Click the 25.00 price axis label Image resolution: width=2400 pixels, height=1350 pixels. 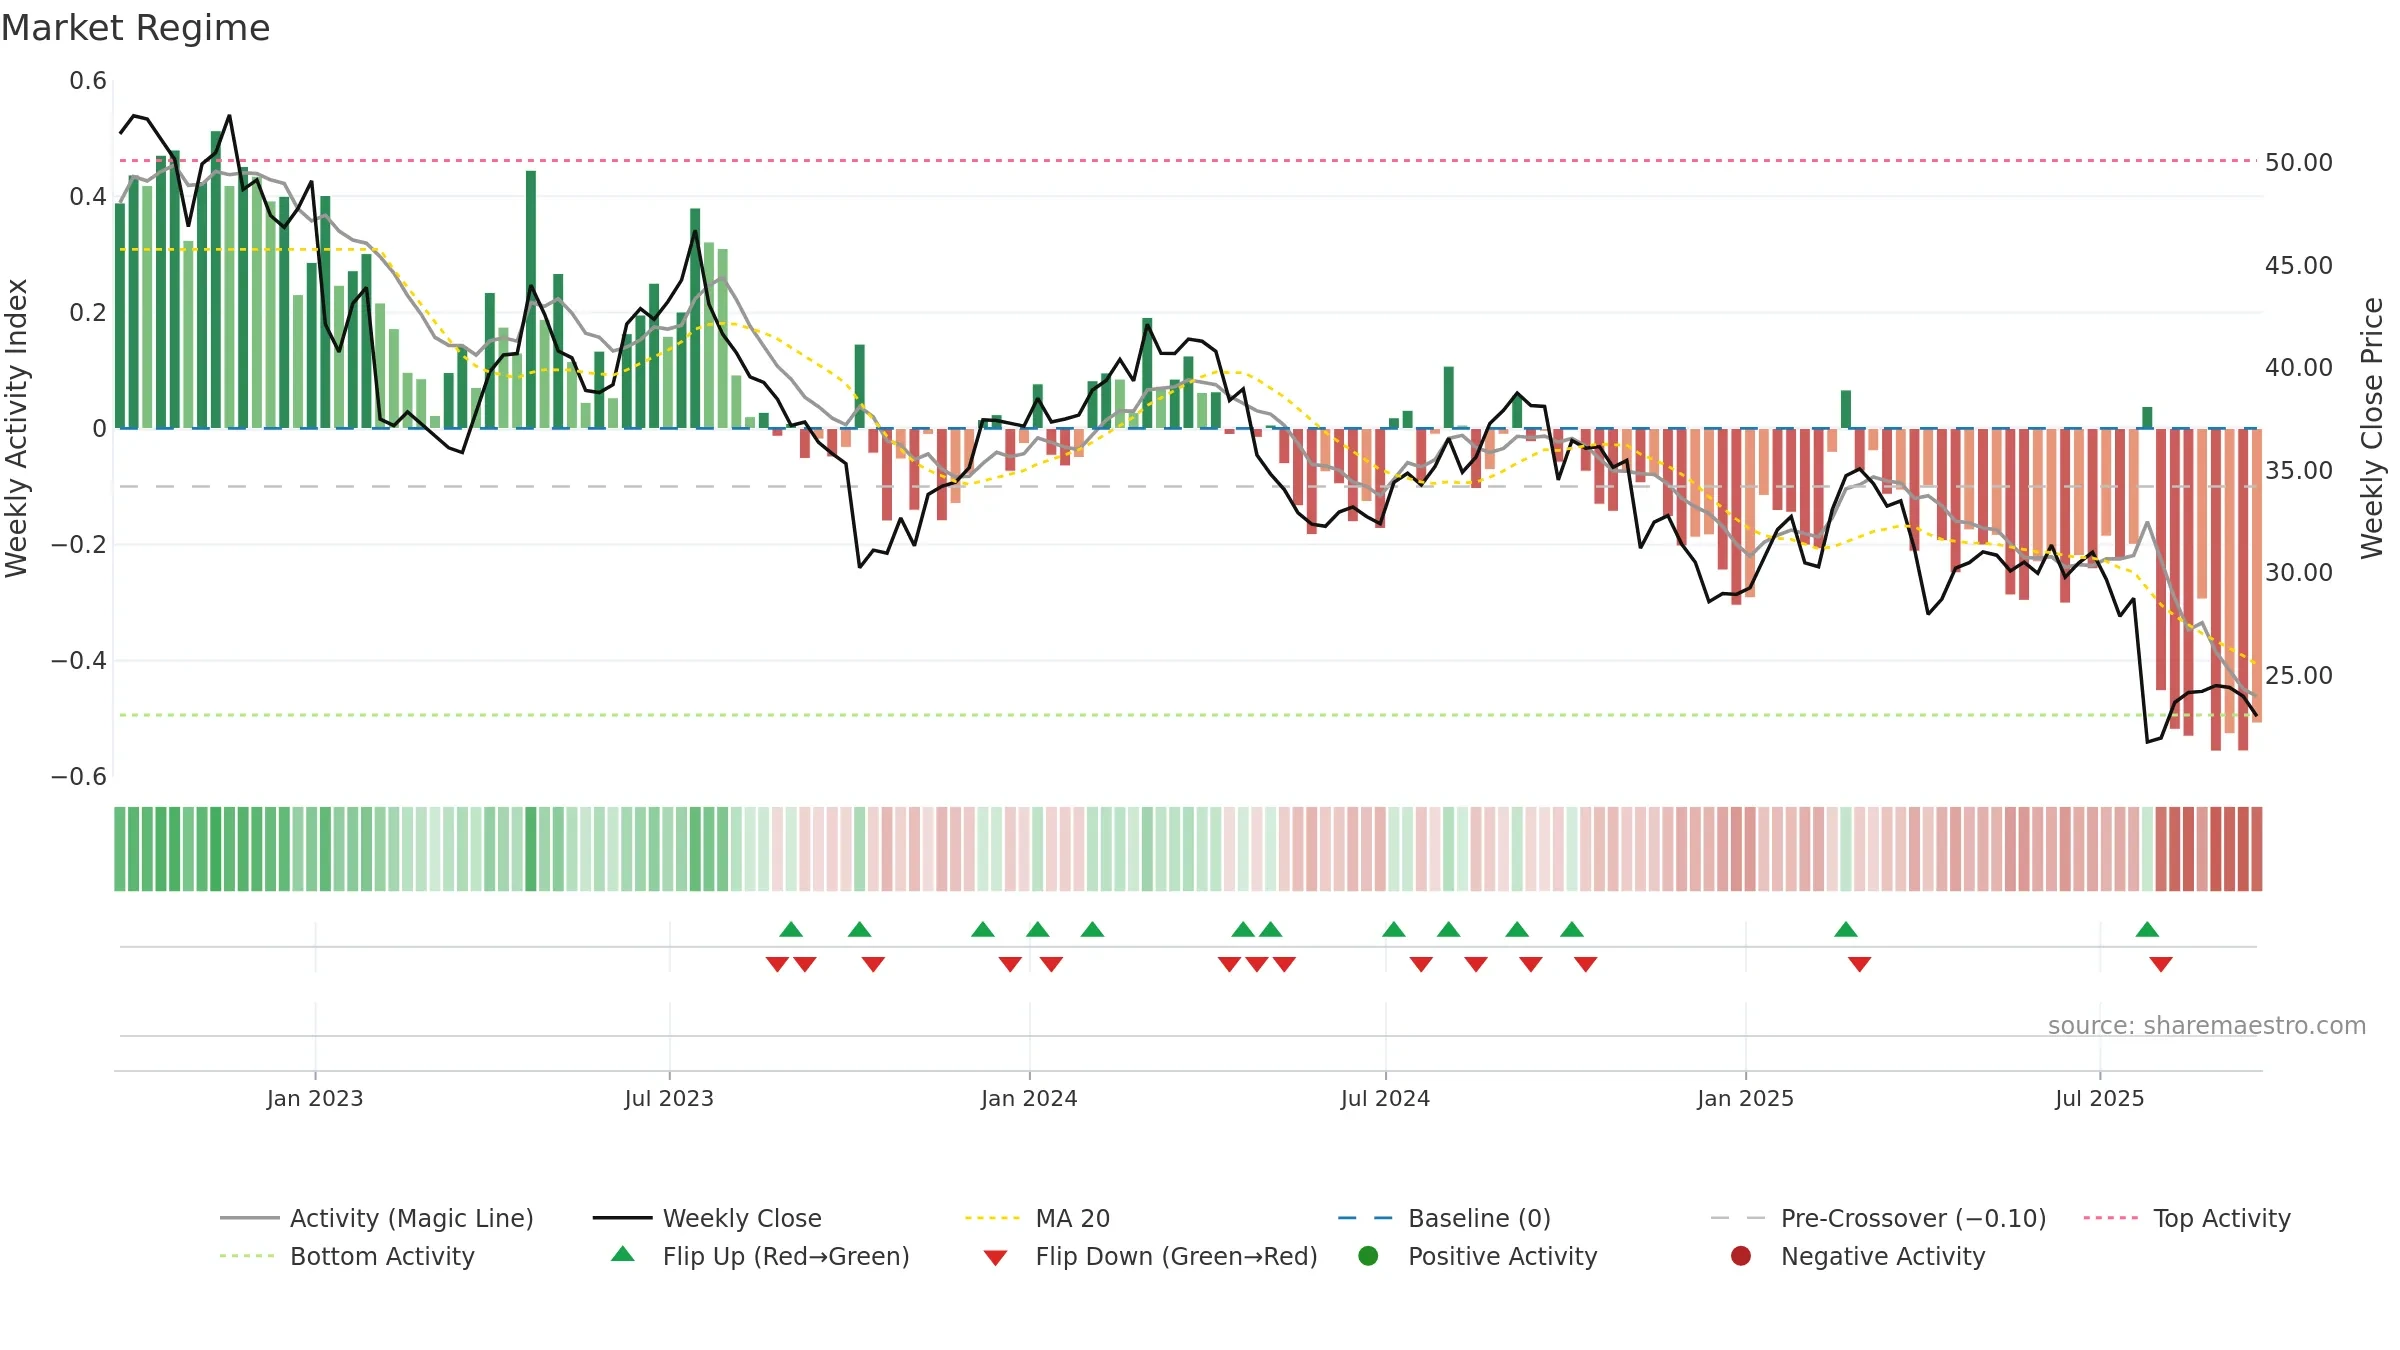(x=2298, y=675)
